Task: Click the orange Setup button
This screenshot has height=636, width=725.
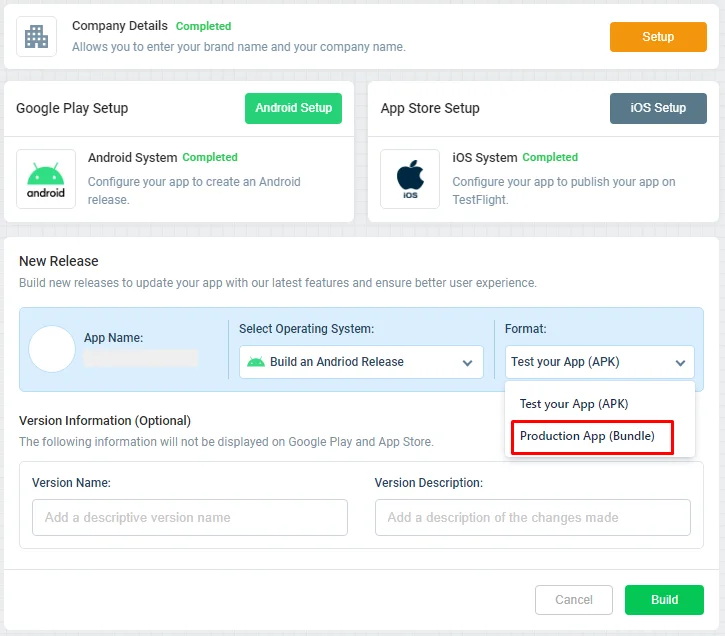Action: click(x=658, y=37)
